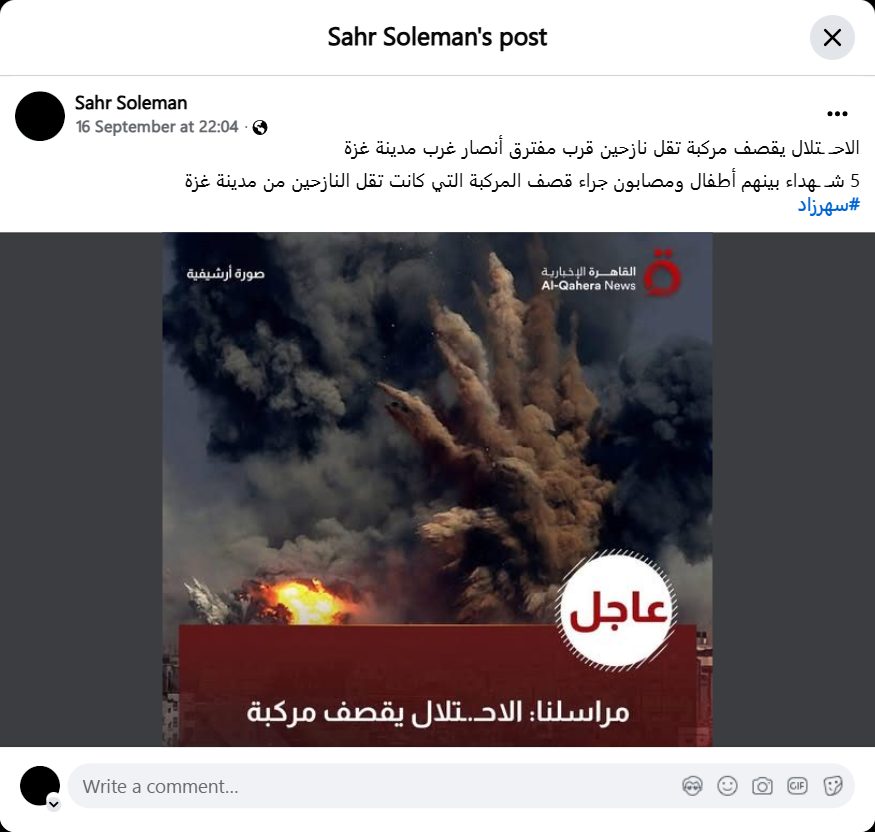Image resolution: width=875 pixels, height=832 pixels.
Task: Click the Al-Qahera News logo in image
Action: click(x=610, y=275)
